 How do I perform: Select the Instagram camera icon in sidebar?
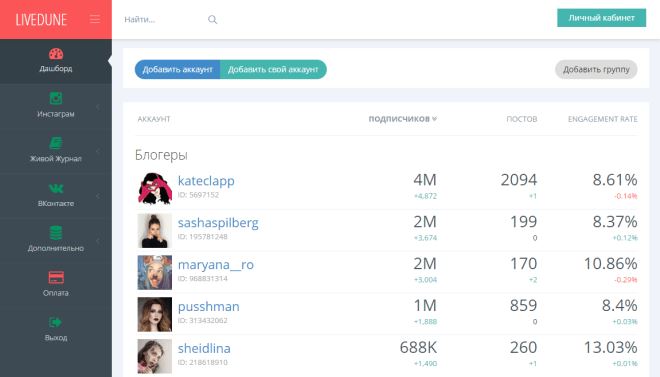pos(56,98)
